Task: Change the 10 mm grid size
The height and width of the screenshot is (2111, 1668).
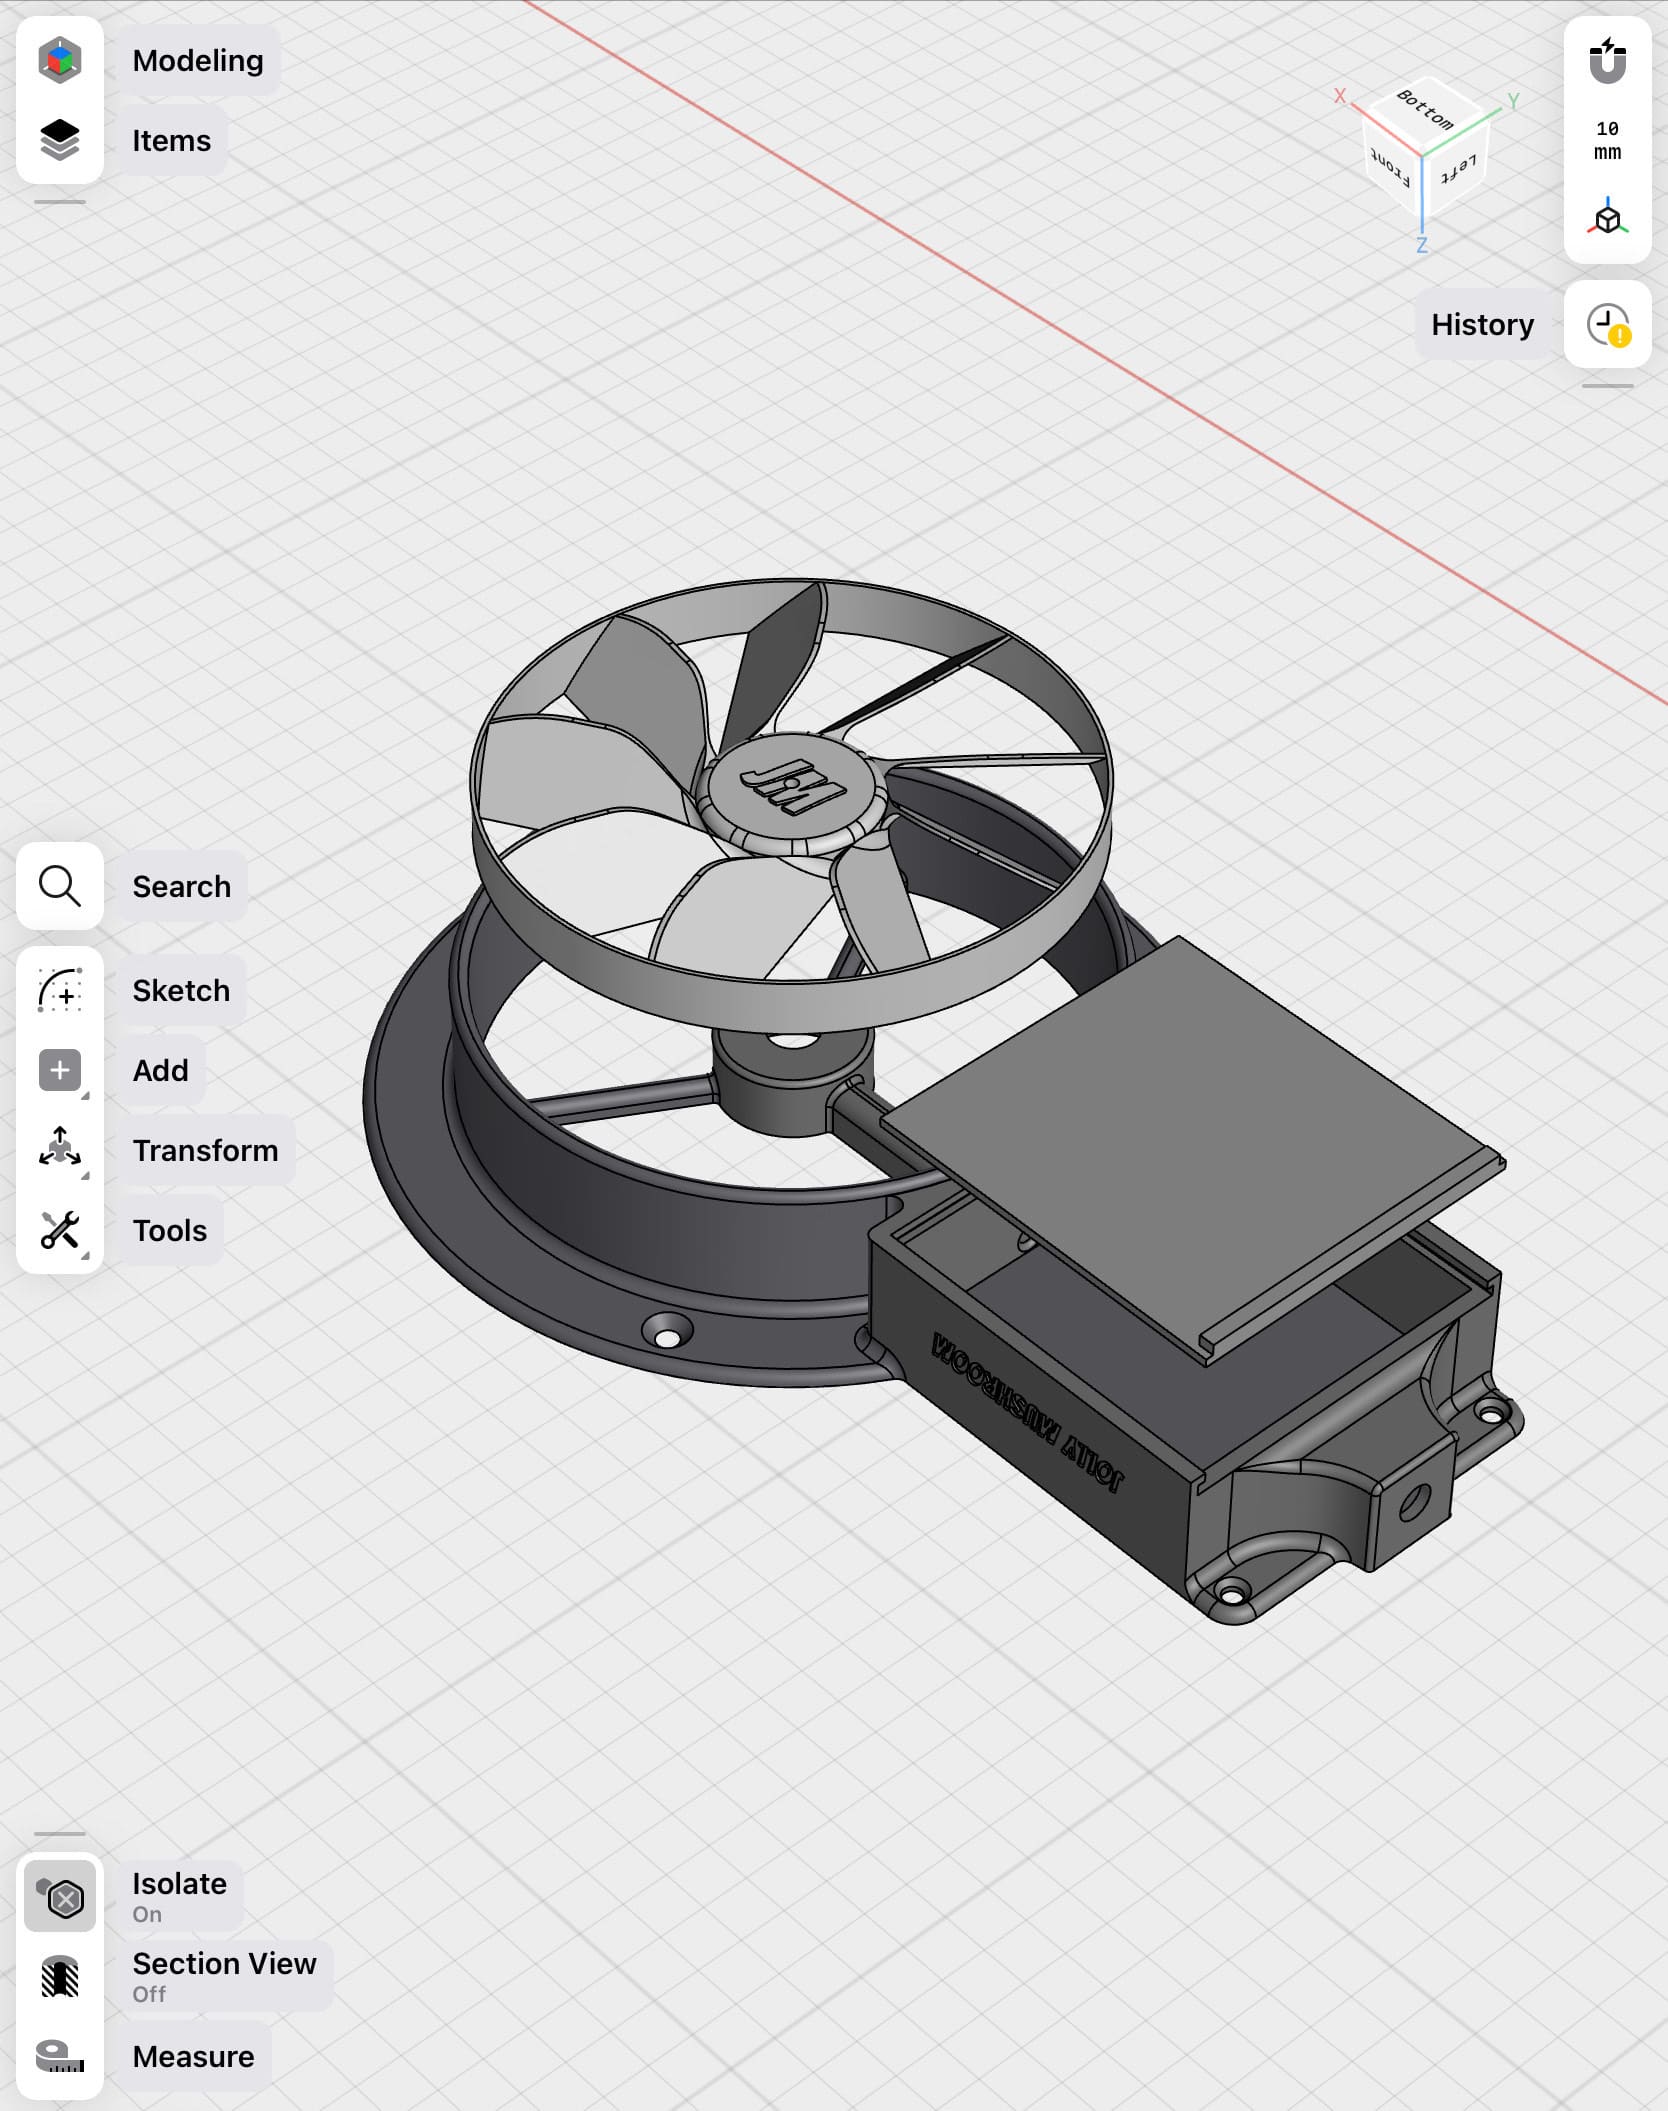Action: click(1608, 140)
